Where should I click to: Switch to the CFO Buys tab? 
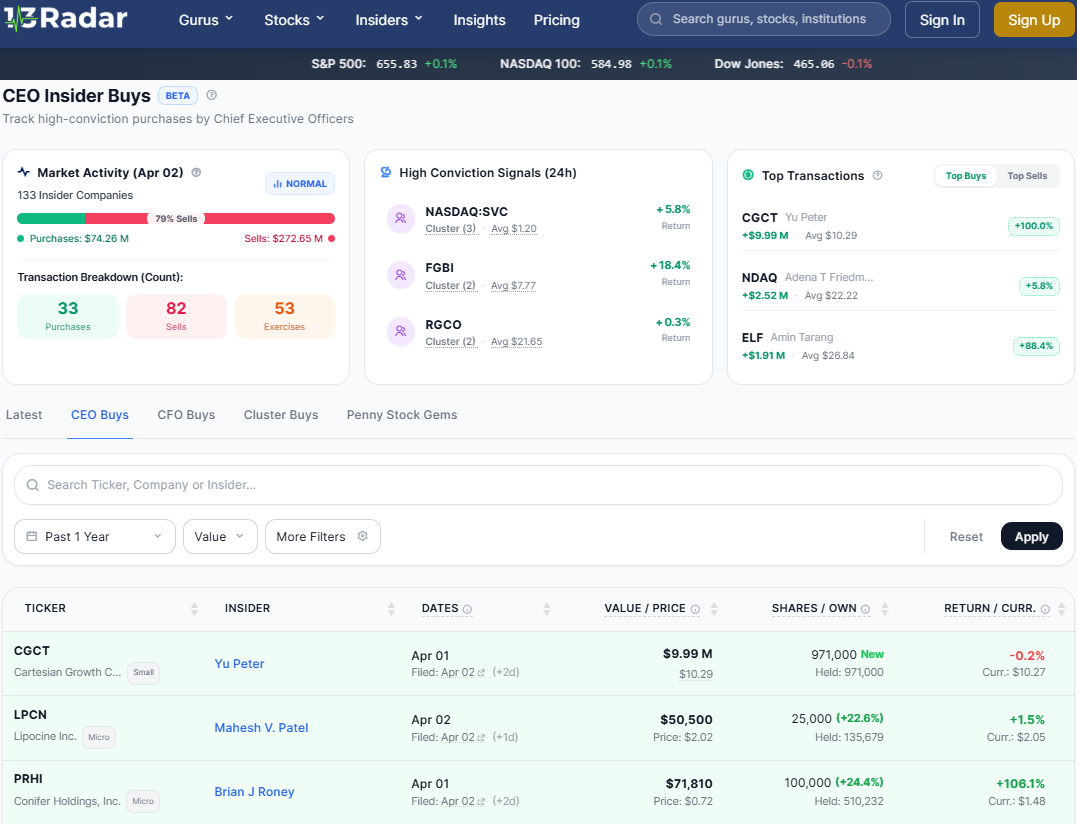click(186, 415)
